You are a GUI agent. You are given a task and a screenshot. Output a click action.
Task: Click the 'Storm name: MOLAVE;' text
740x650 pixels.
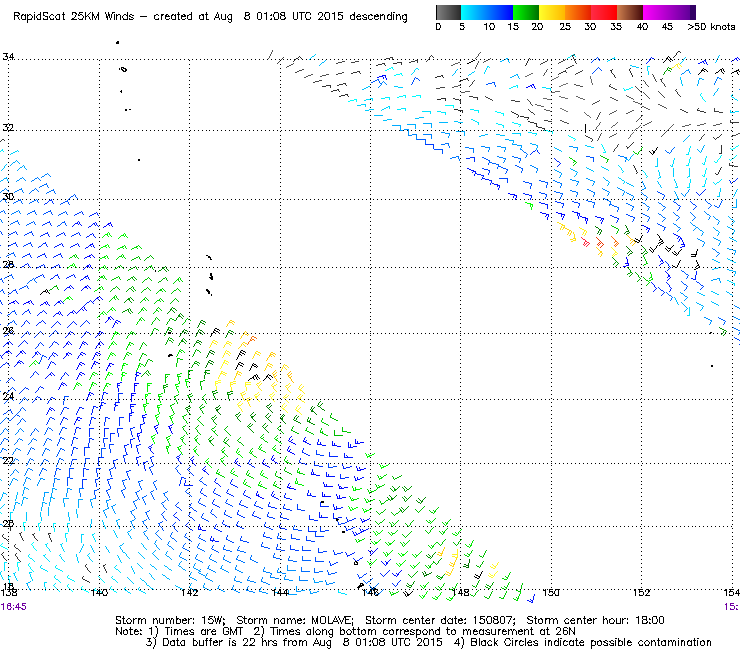coord(295,620)
